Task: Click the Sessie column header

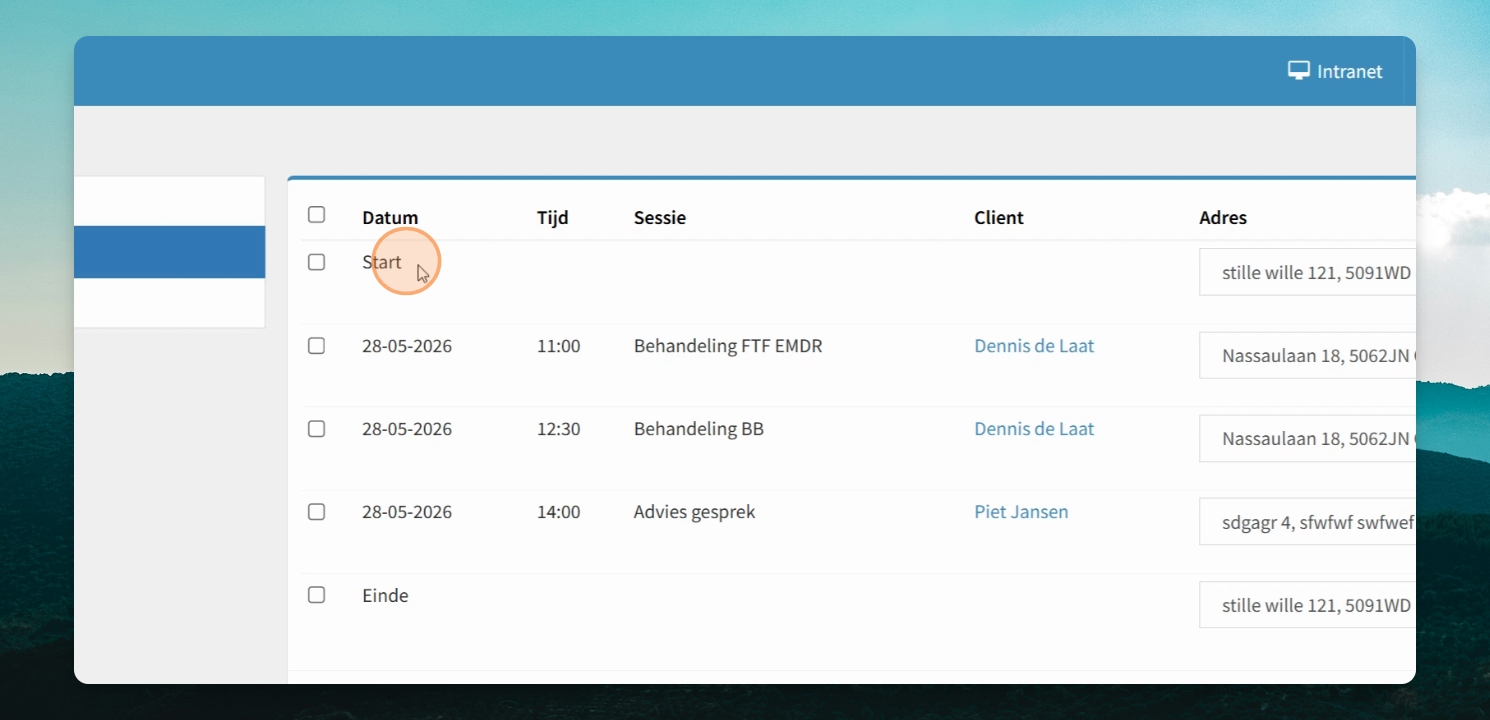Action: (660, 218)
